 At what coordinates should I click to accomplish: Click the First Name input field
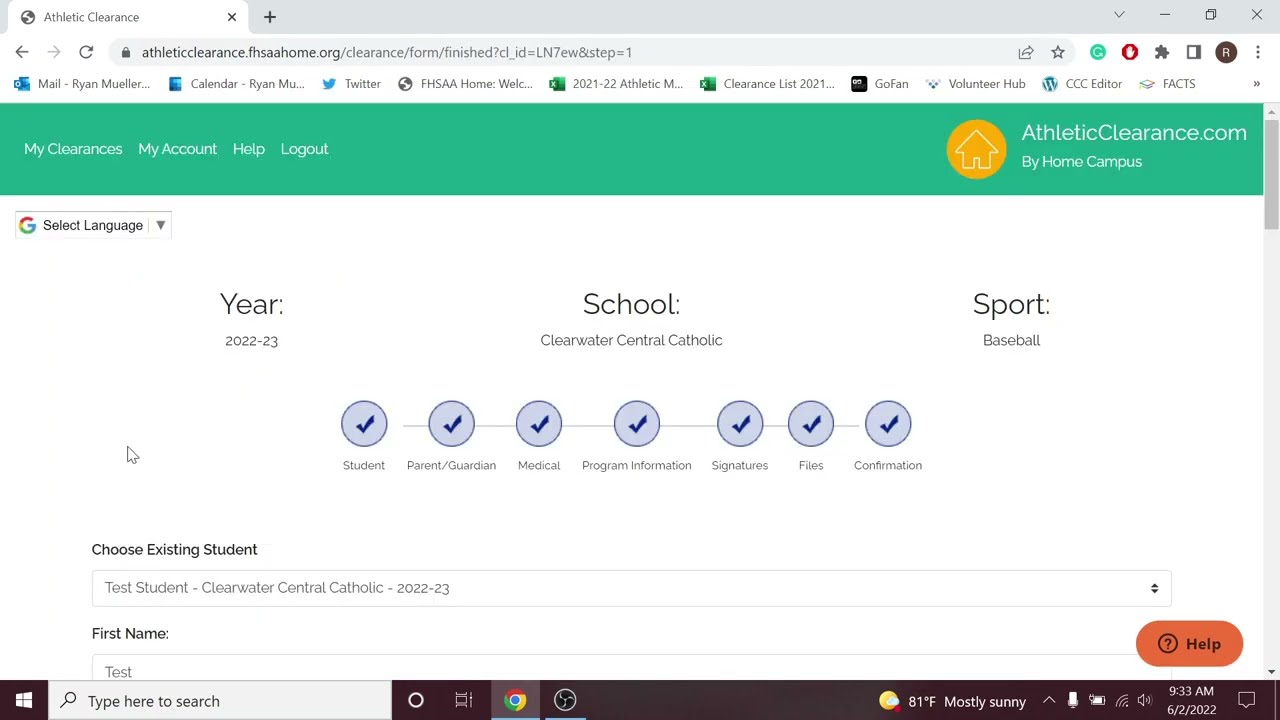[631, 667]
